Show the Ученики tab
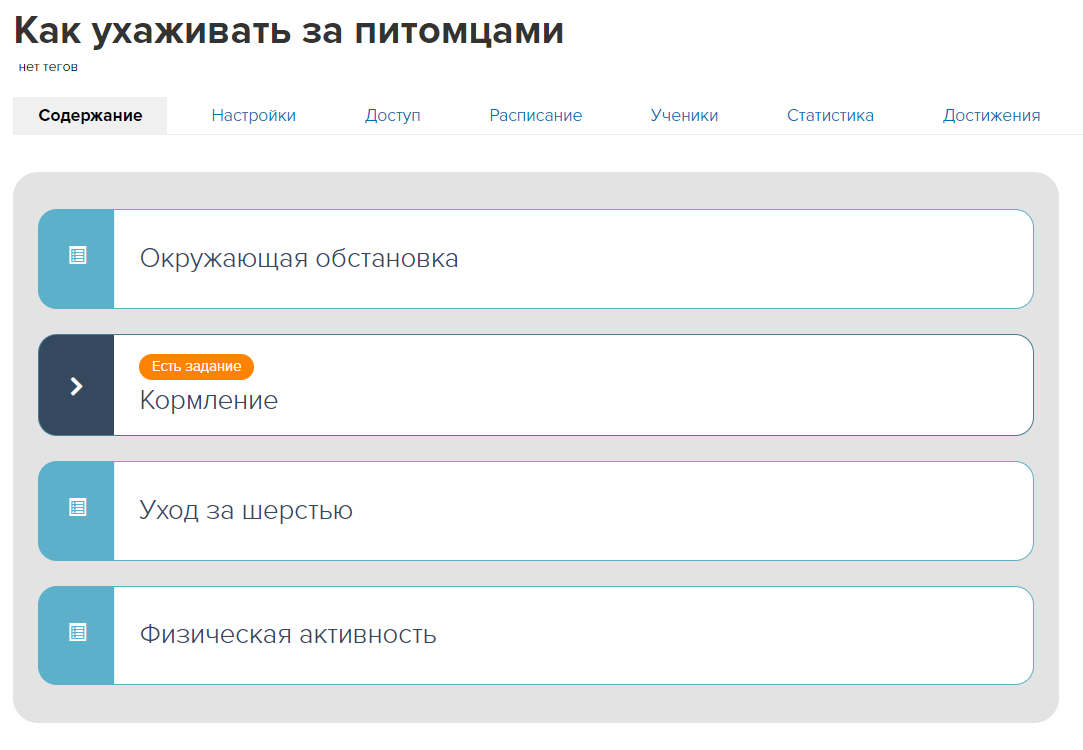1083x750 pixels. click(684, 116)
